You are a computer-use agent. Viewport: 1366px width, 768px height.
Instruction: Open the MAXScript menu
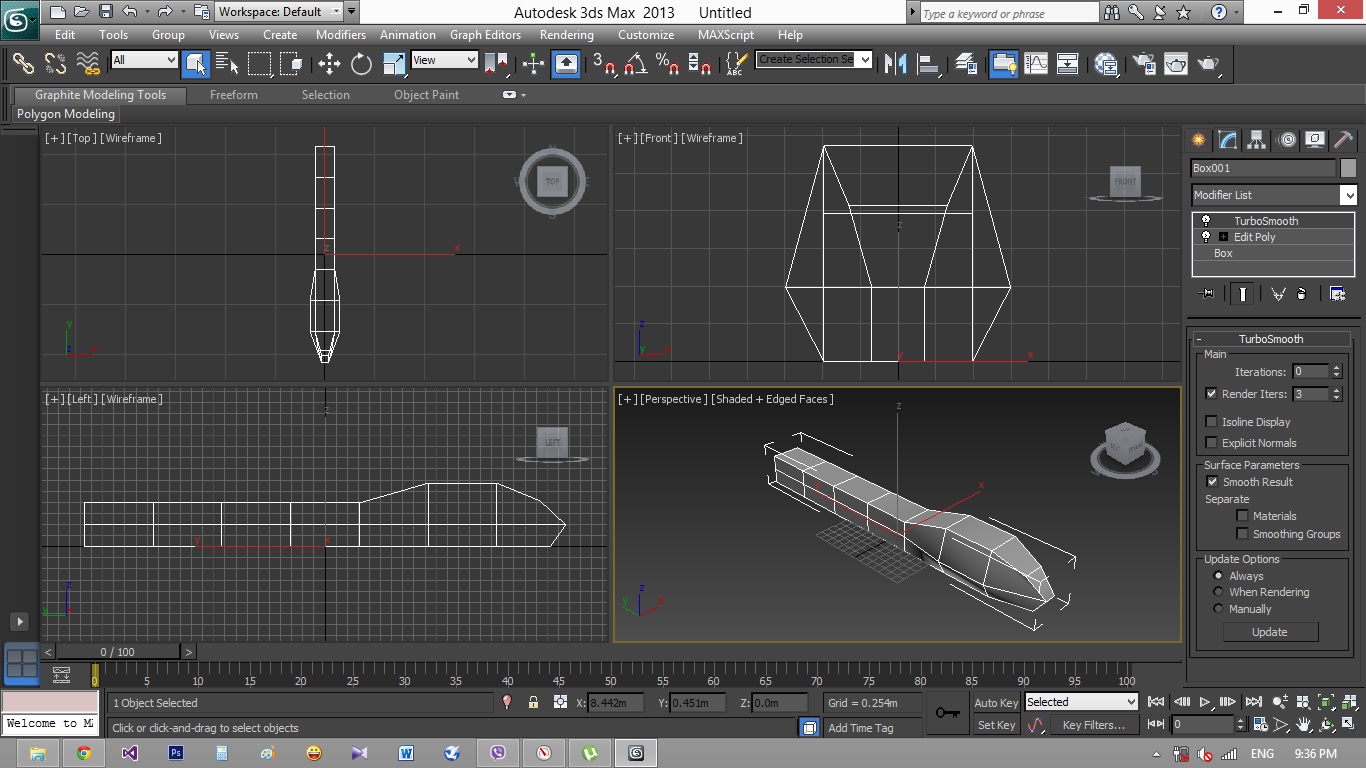[726, 35]
